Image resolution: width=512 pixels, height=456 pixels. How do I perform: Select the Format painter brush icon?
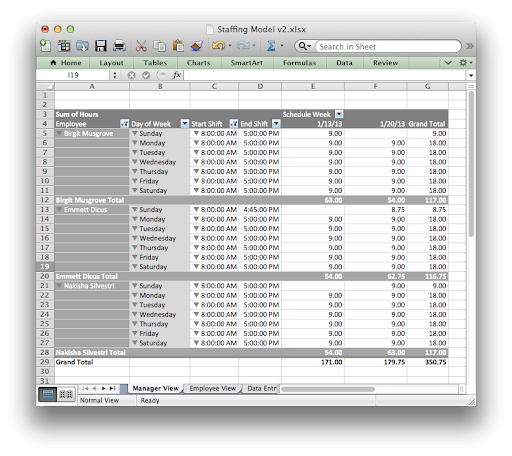(x=197, y=46)
